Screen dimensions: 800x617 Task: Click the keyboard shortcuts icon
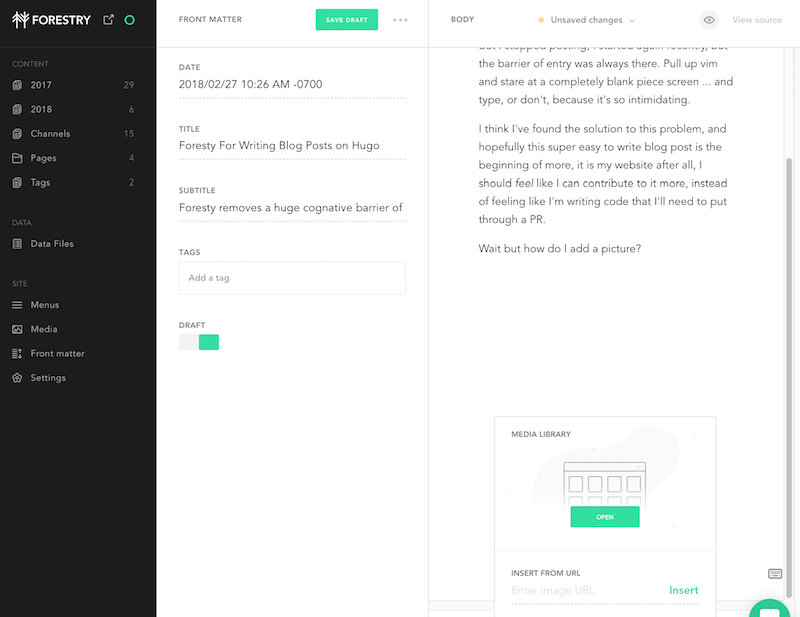(x=775, y=574)
